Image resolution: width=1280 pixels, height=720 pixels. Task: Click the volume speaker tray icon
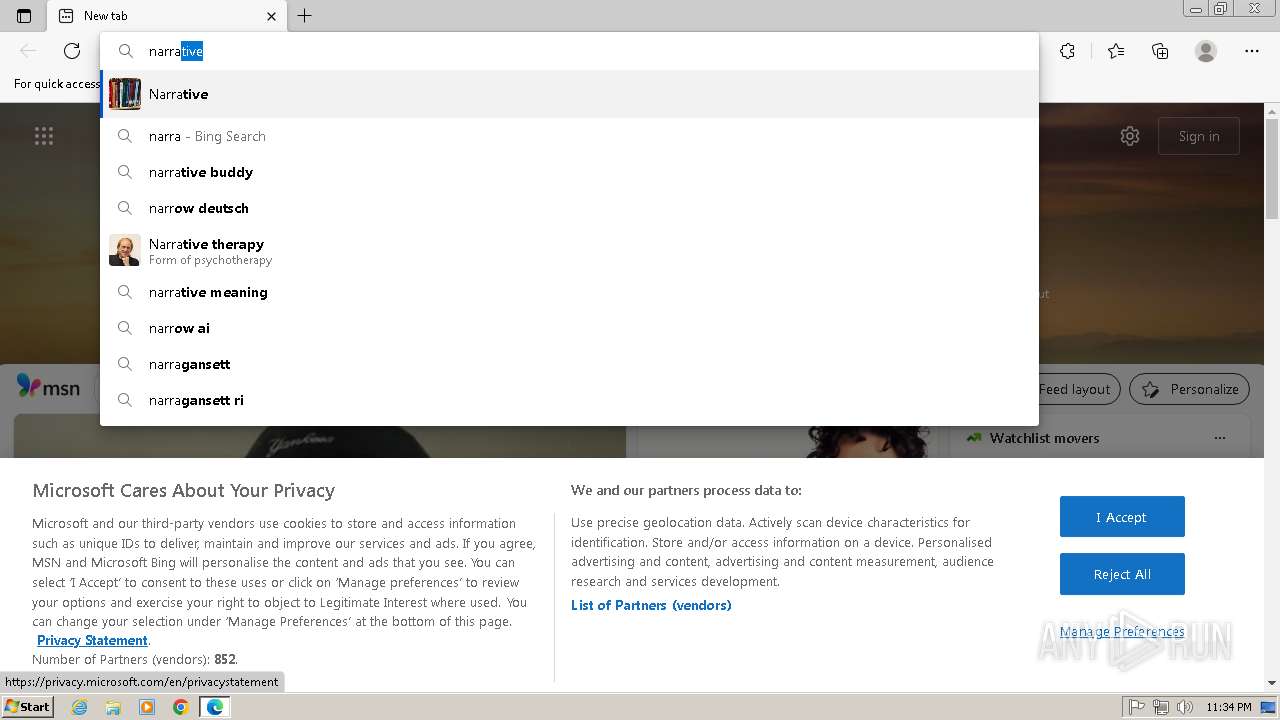pyautogui.click(x=1185, y=707)
